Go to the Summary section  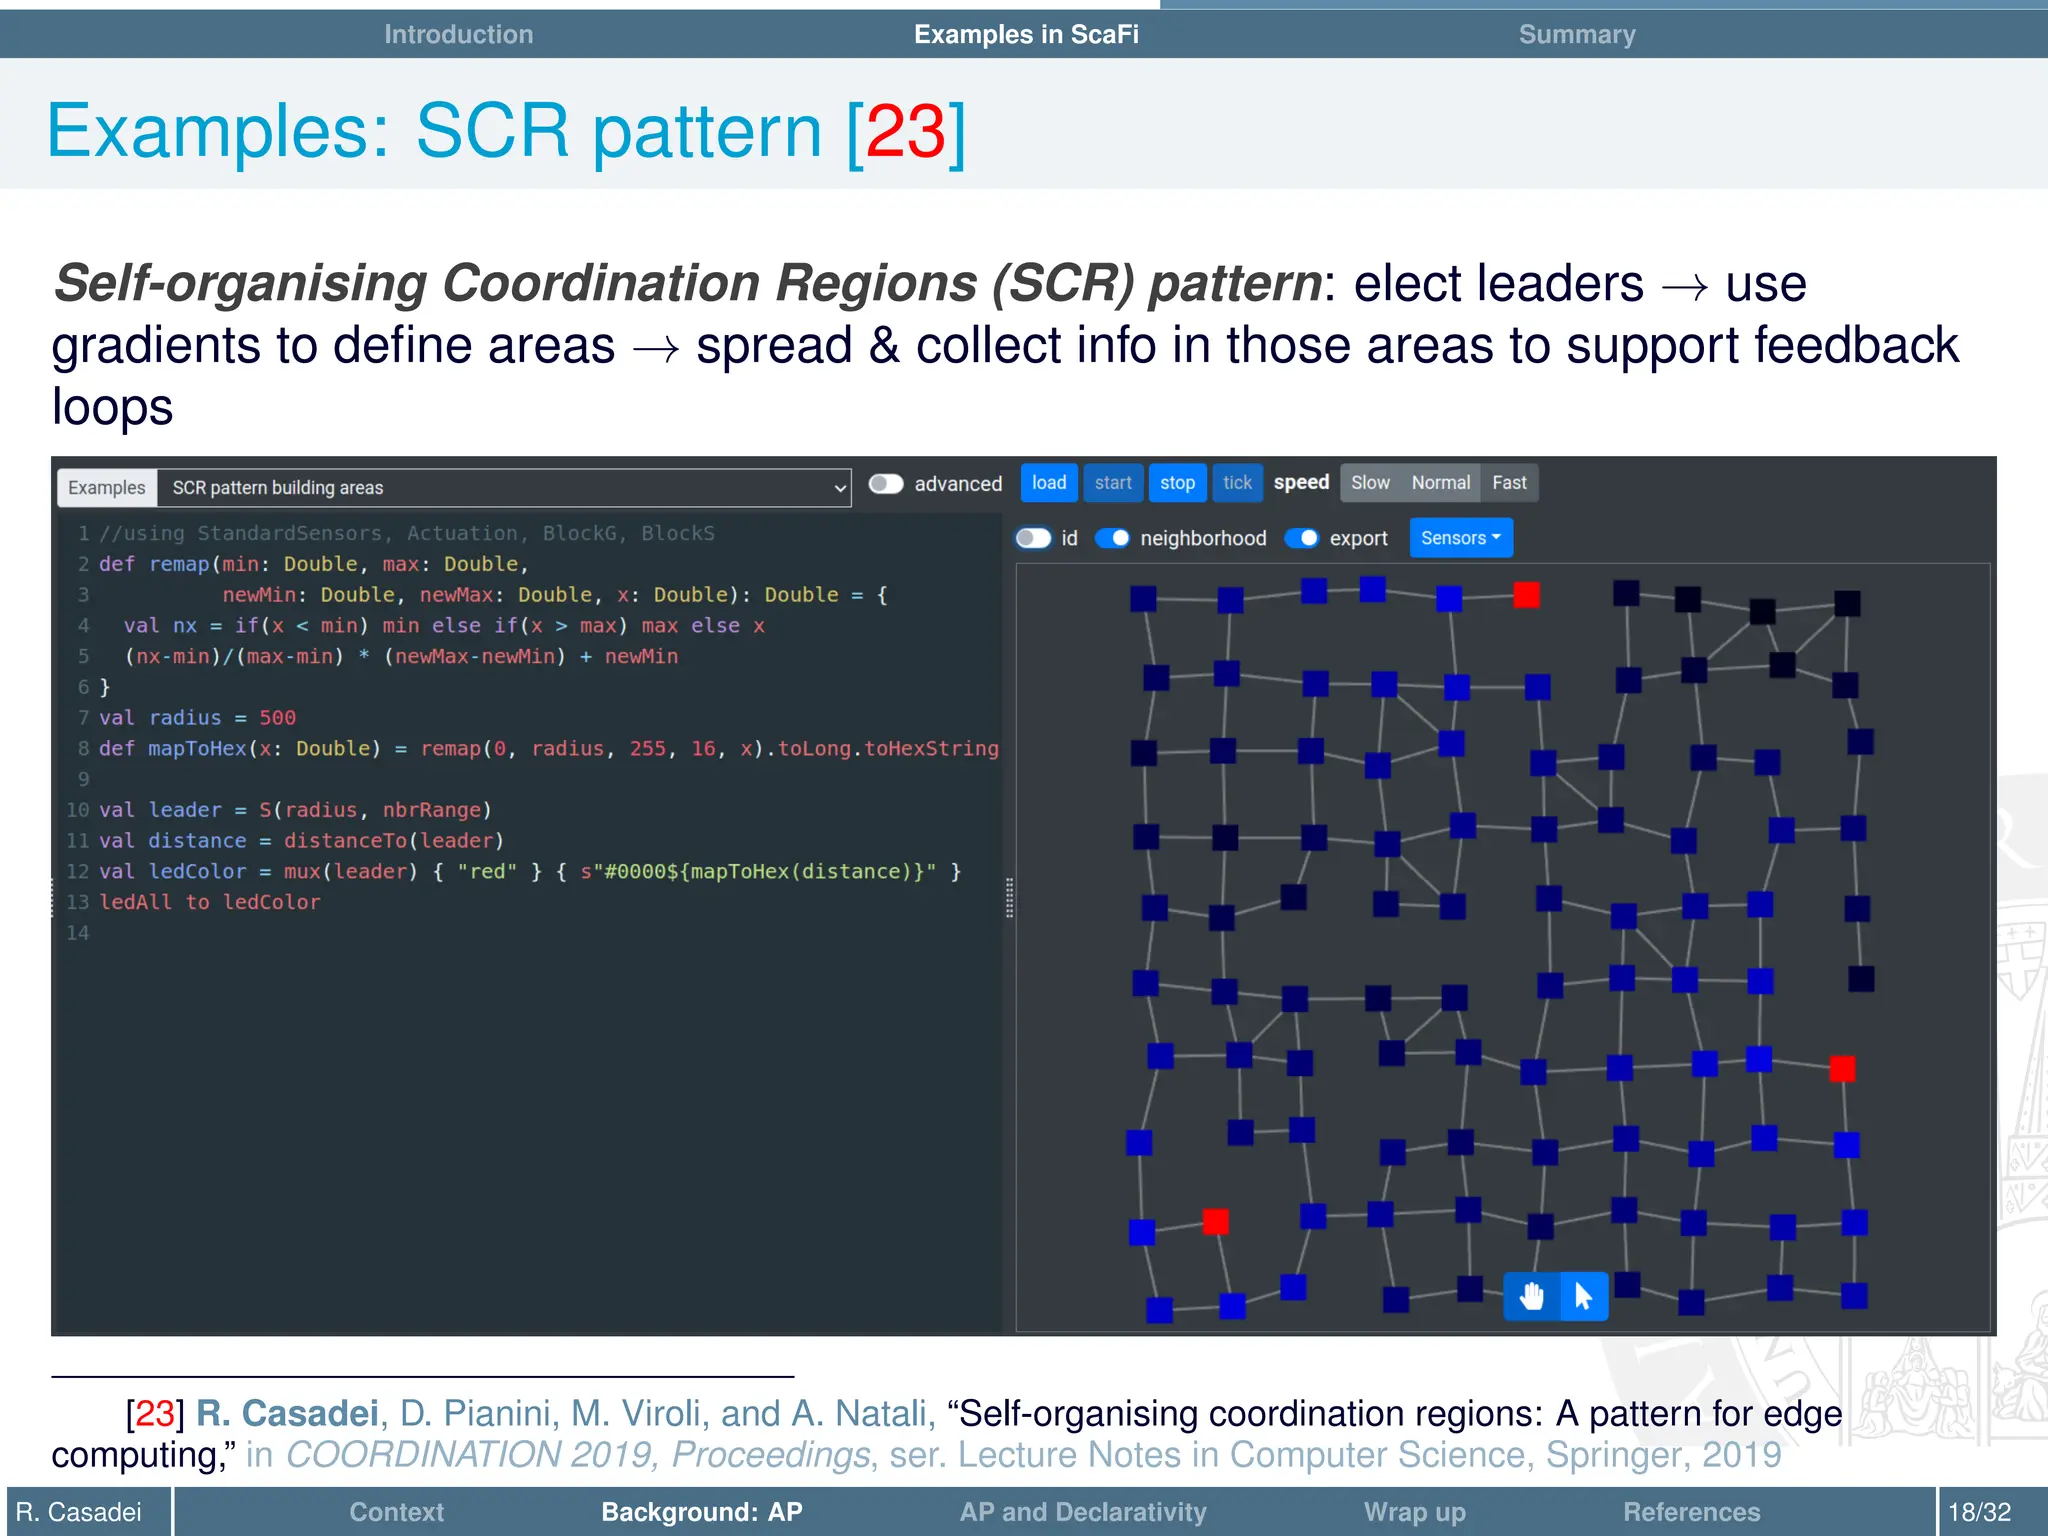pos(1577,34)
